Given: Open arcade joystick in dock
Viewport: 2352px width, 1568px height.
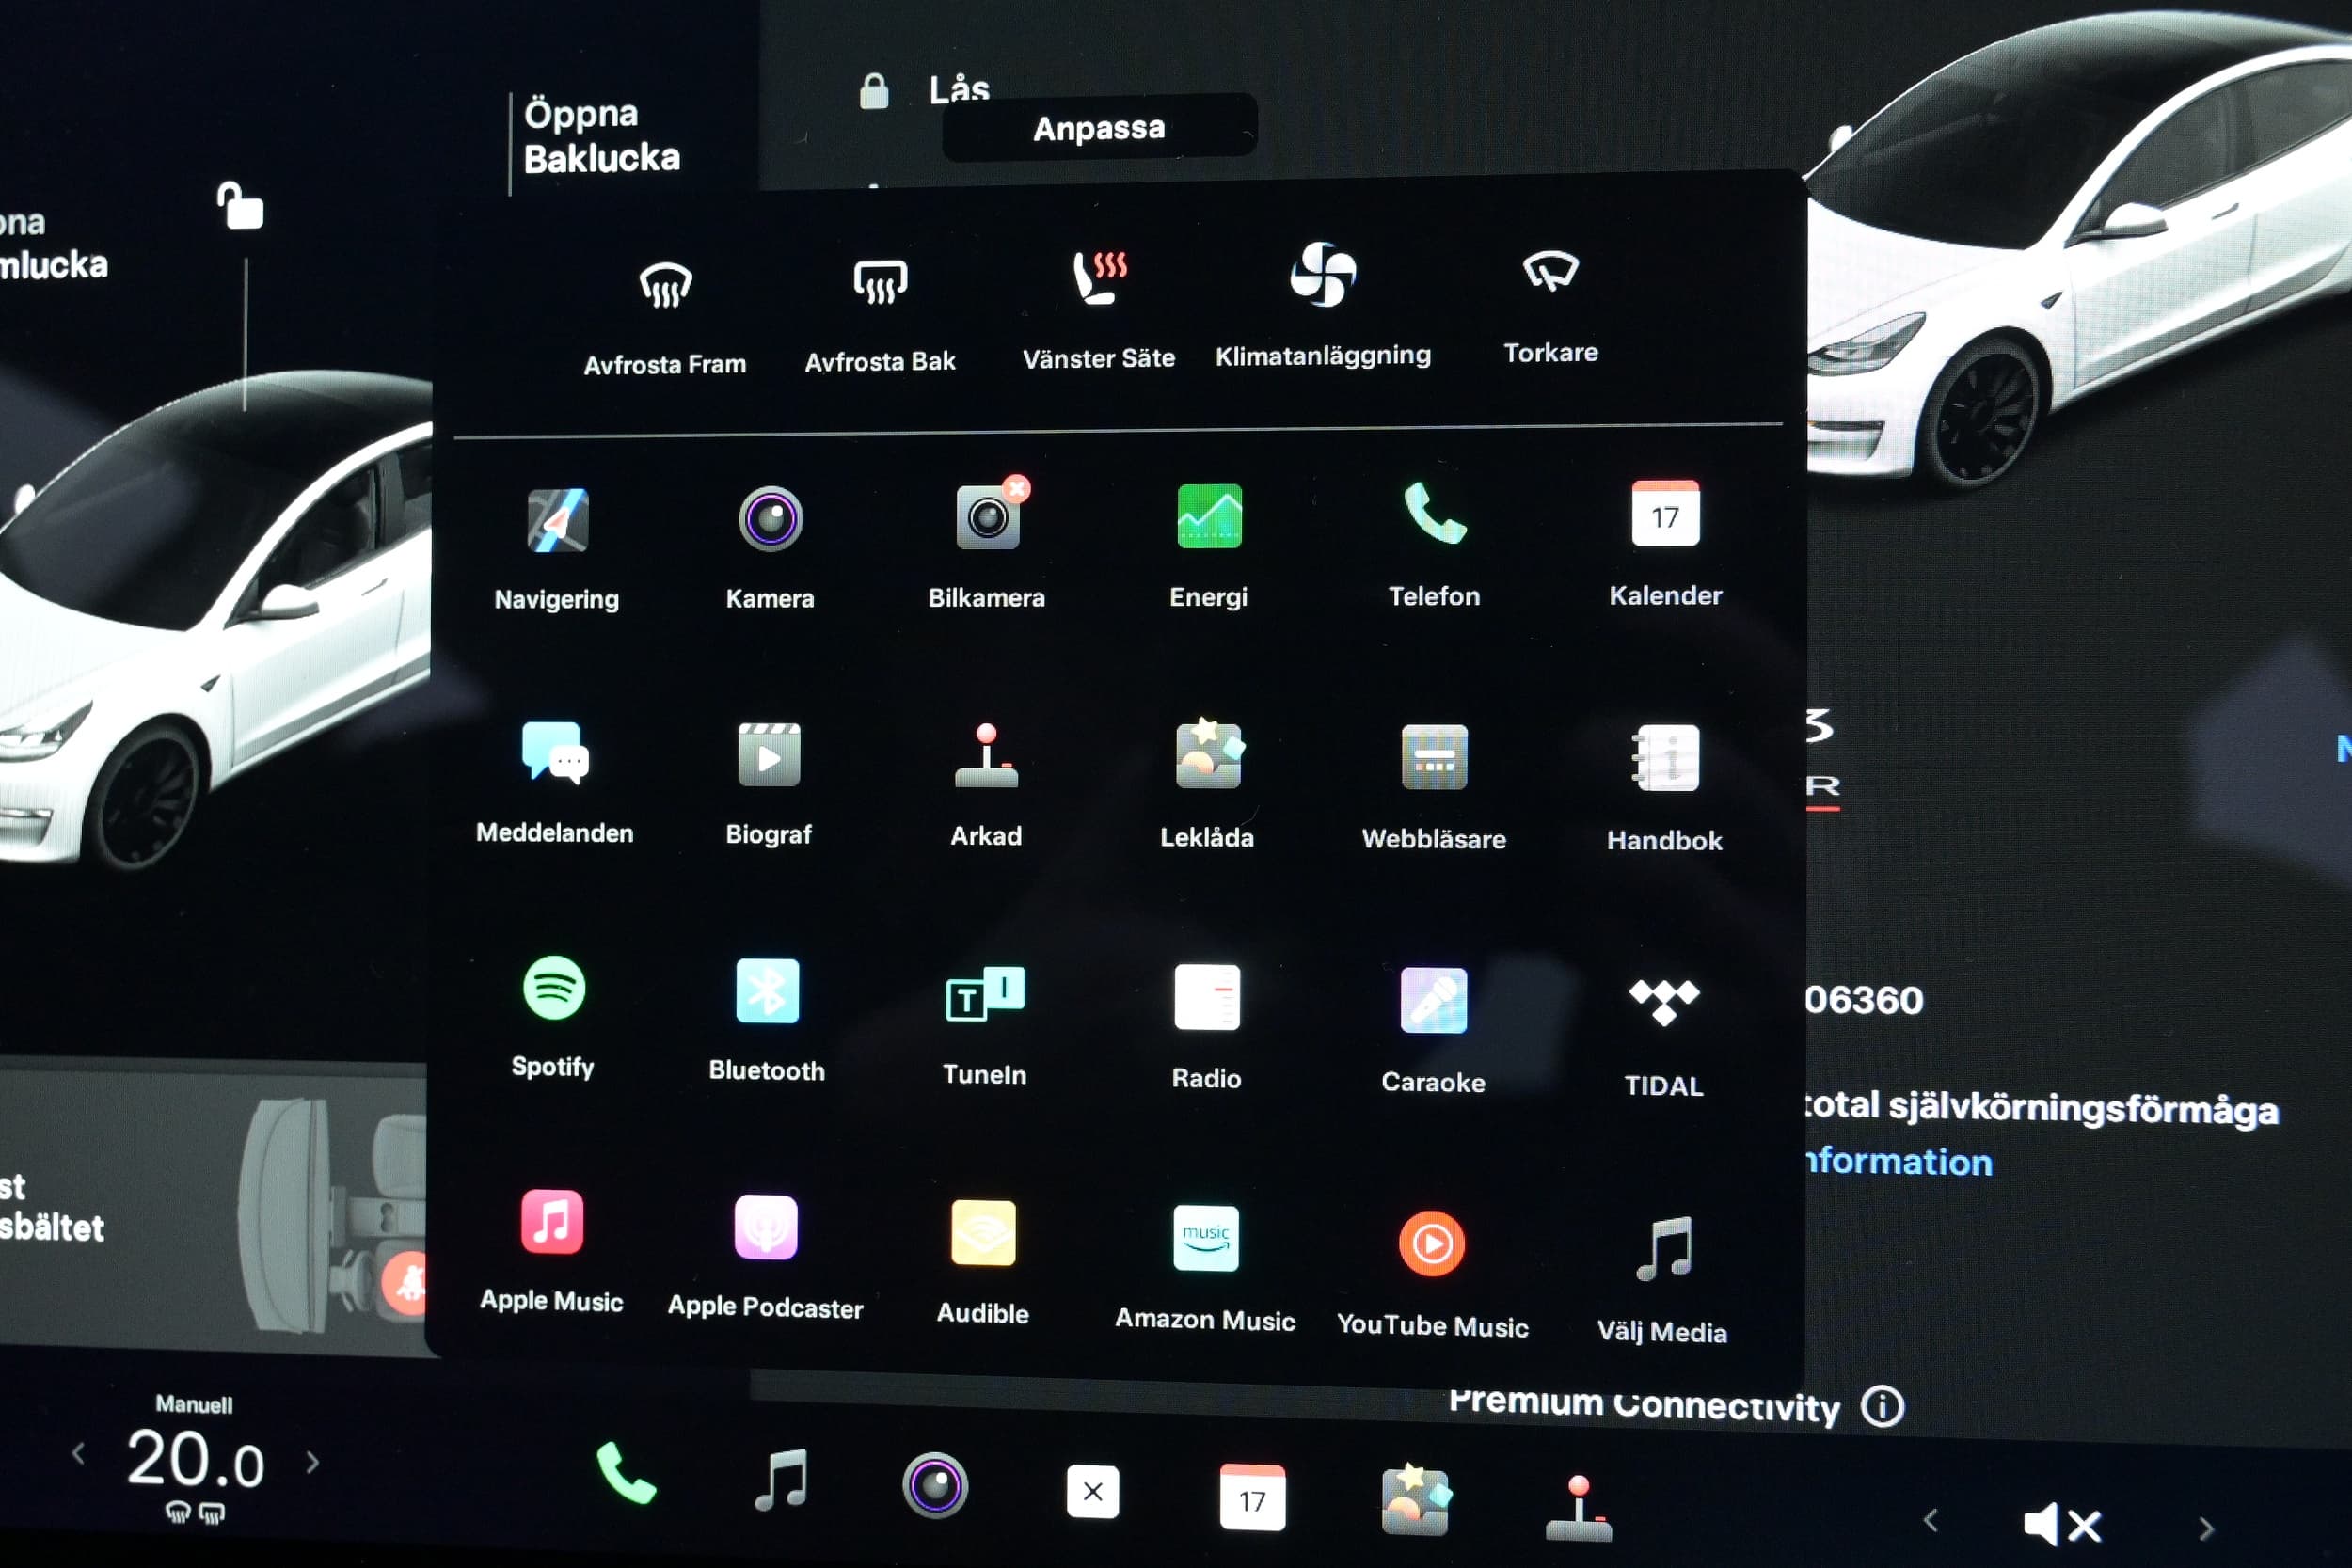Looking at the screenshot, I should (x=1579, y=1508).
